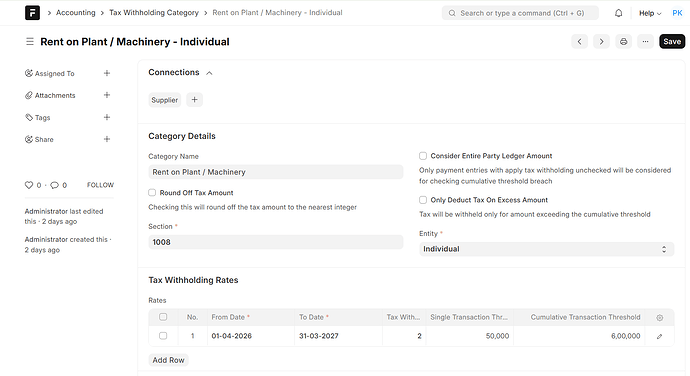Image resolution: width=690 pixels, height=376 pixels.
Task: Save the document
Action: point(672,41)
